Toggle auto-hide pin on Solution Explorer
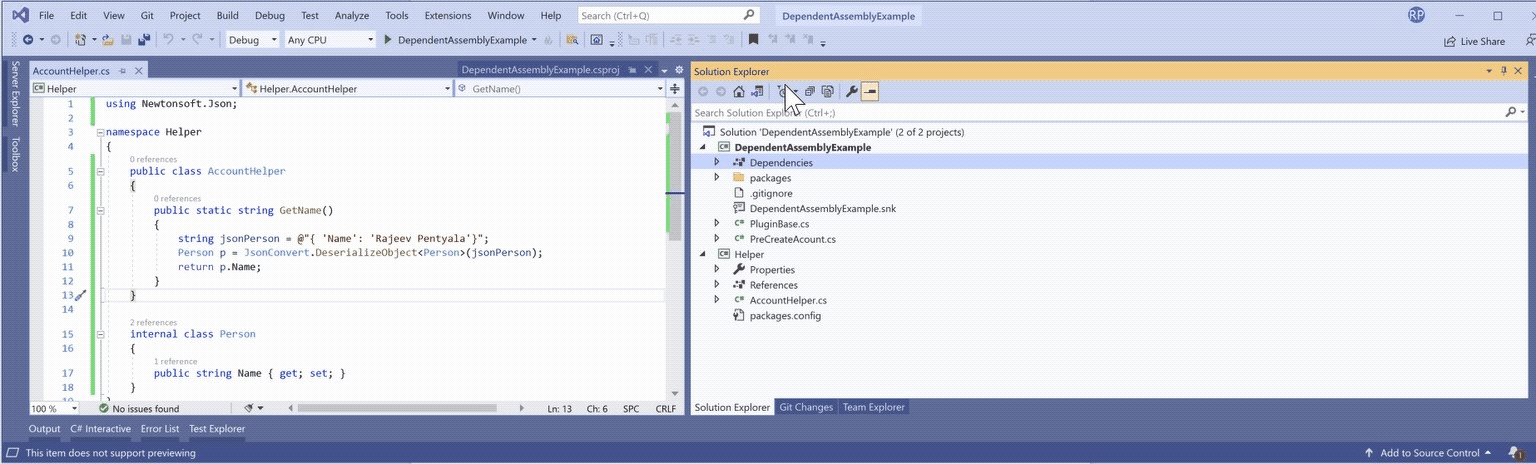This screenshot has height=464, width=1536. (1503, 71)
